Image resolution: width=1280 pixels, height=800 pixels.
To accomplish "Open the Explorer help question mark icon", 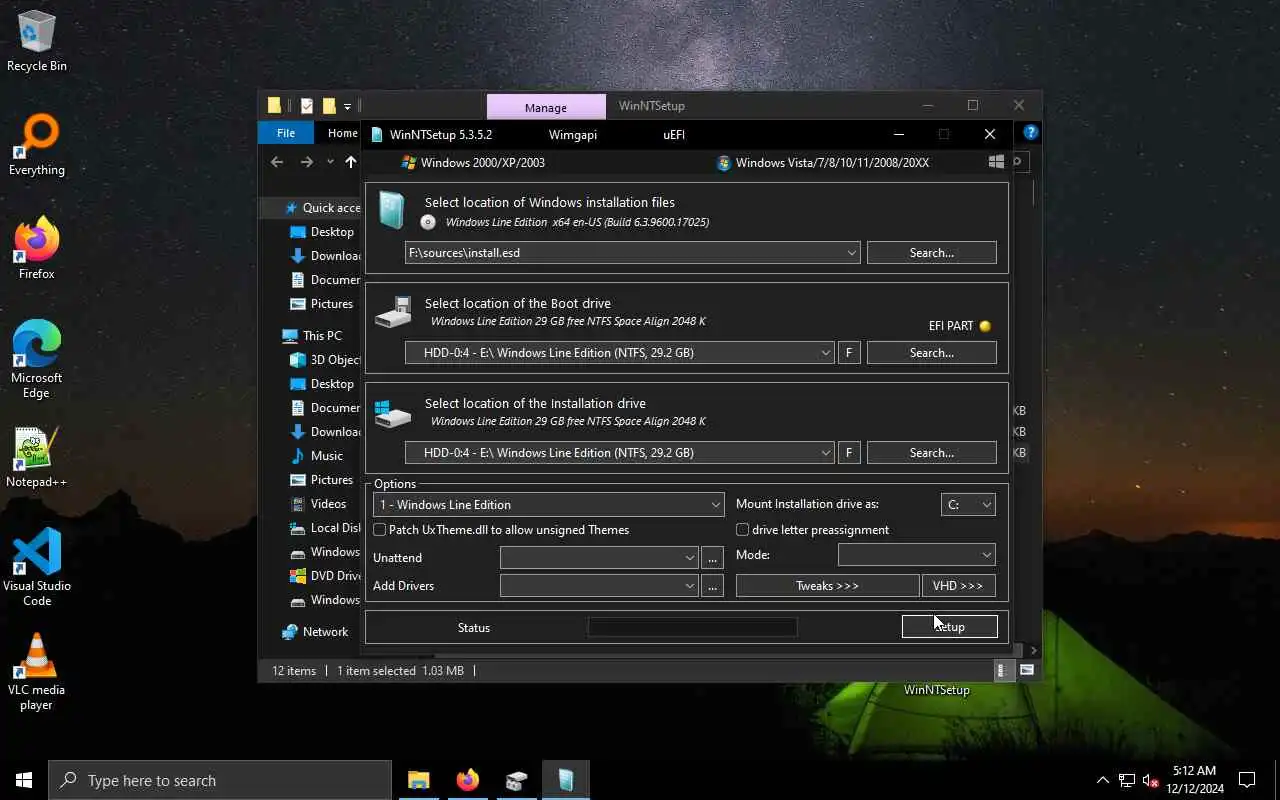I will [x=1030, y=132].
